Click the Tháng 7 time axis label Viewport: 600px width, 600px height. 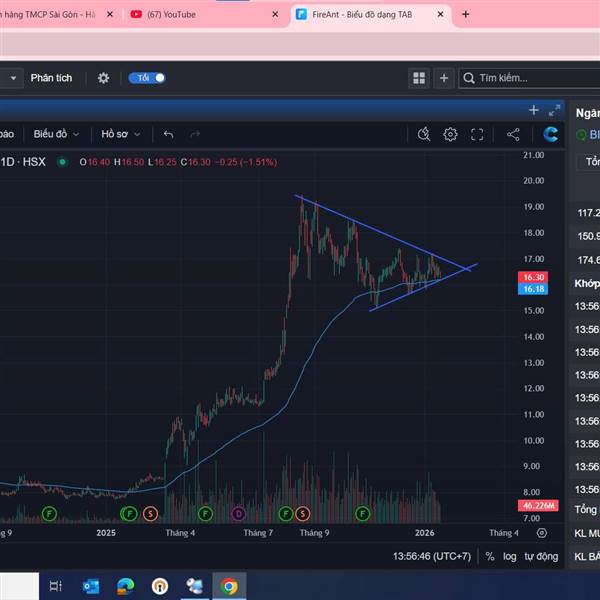coord(258,533)
